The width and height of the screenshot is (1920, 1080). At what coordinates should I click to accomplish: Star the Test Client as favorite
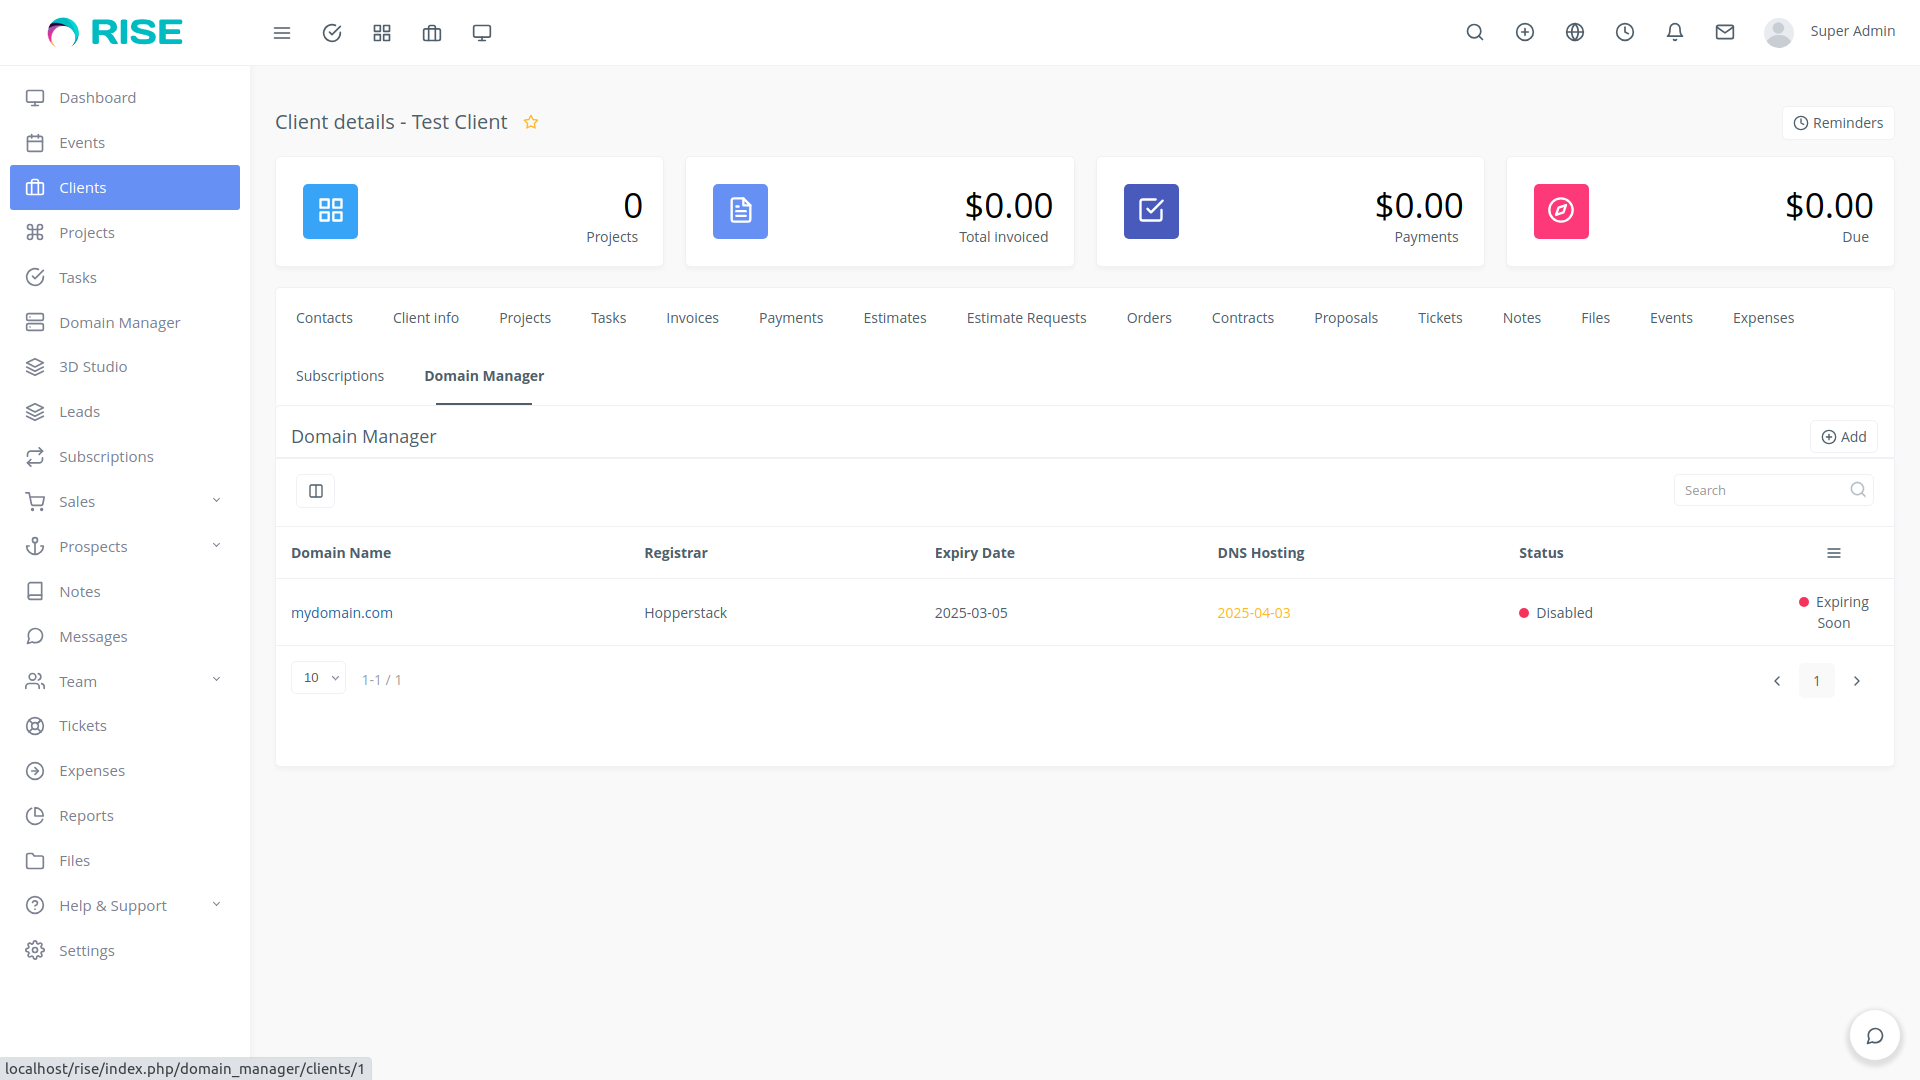point(531,121)
